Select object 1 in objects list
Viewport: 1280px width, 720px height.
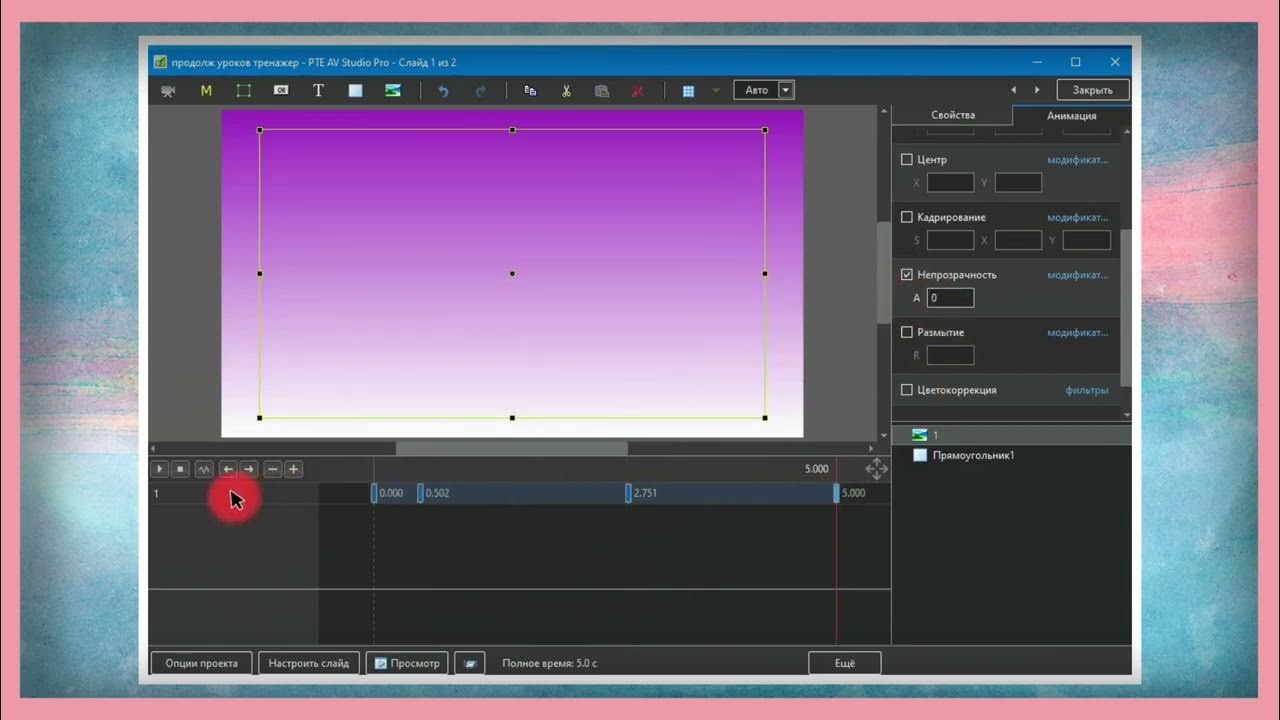tap(1011, 435)
